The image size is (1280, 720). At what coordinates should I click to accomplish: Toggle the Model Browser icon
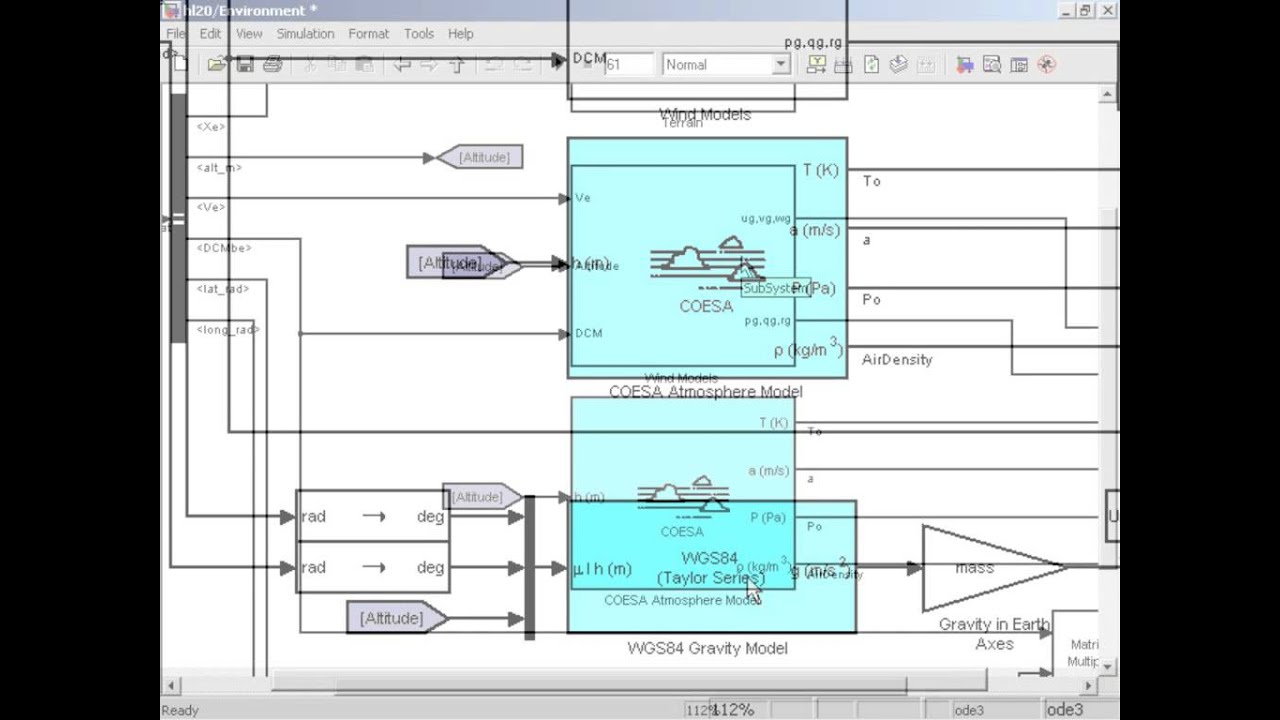(x=1019, y=64)
